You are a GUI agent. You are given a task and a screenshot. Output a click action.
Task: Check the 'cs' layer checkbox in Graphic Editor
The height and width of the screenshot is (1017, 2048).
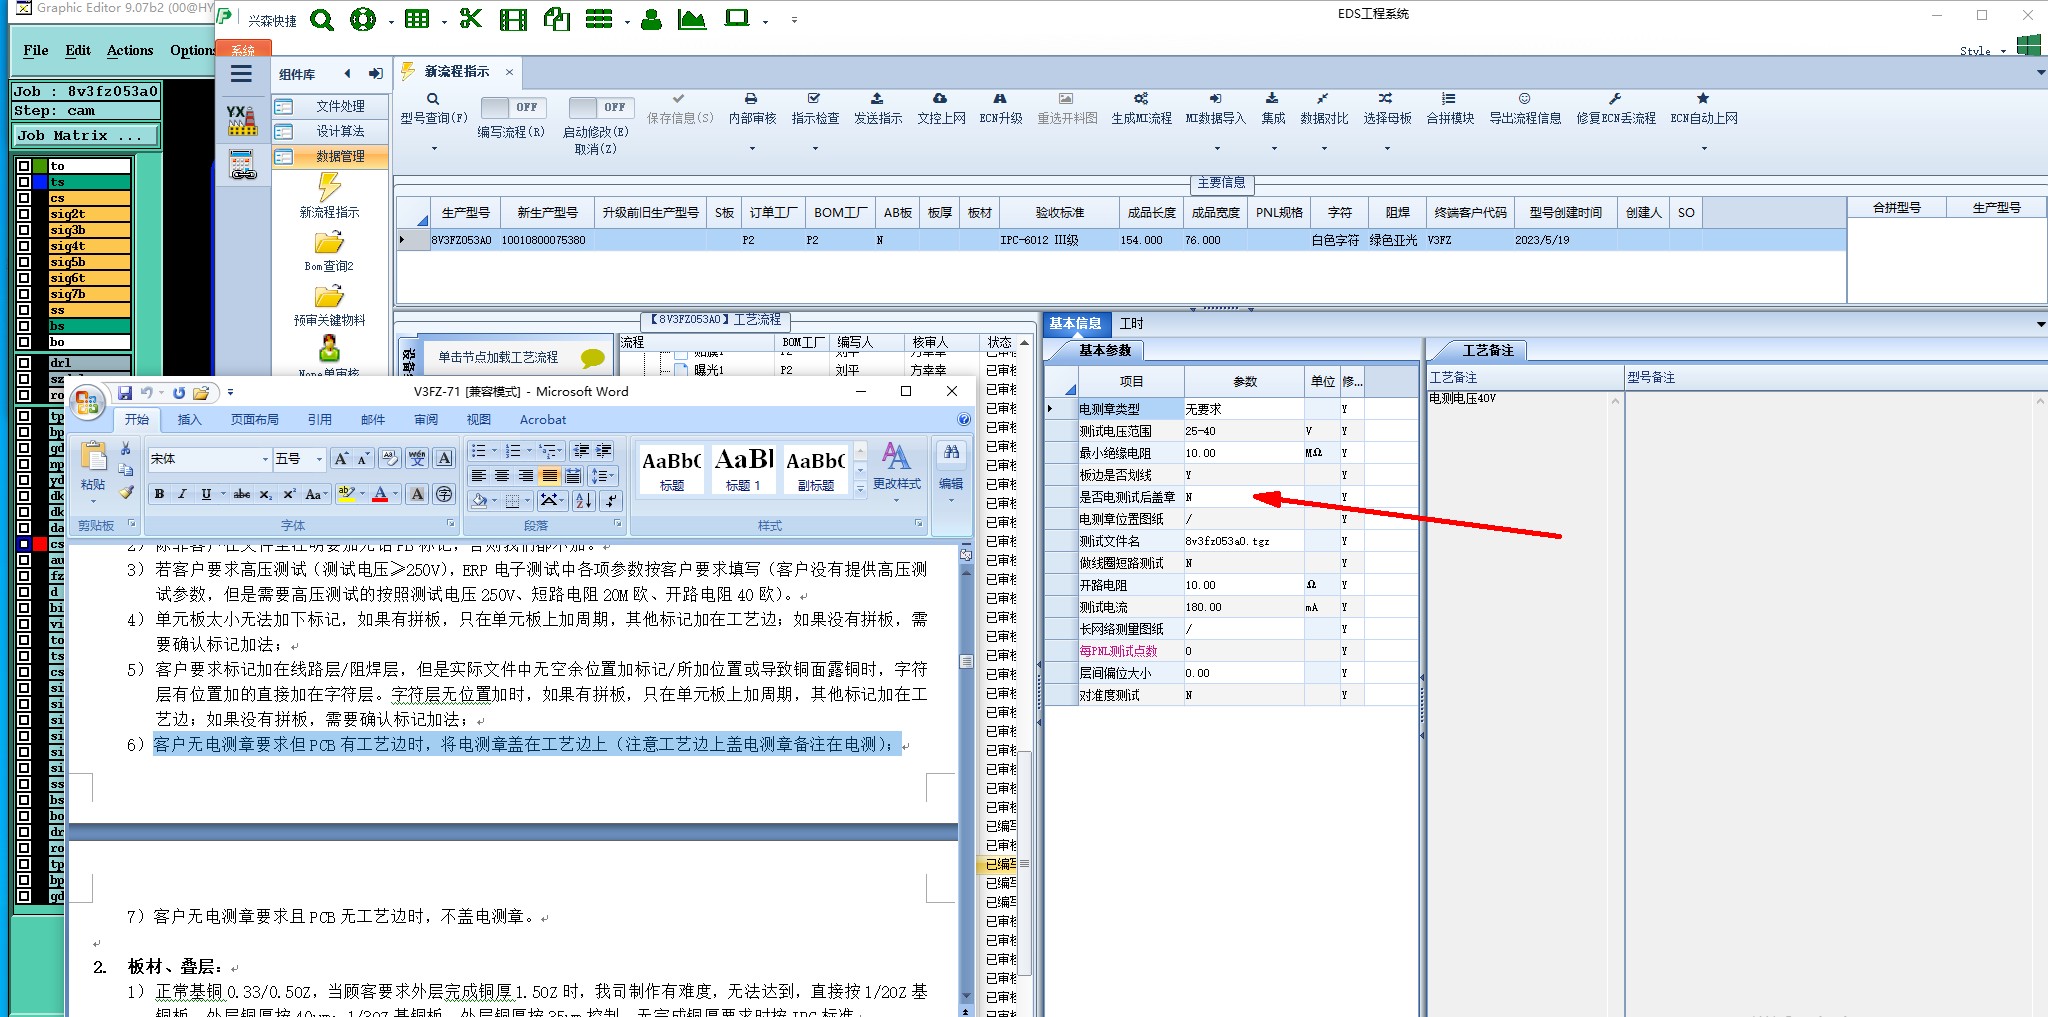[24, 198]
